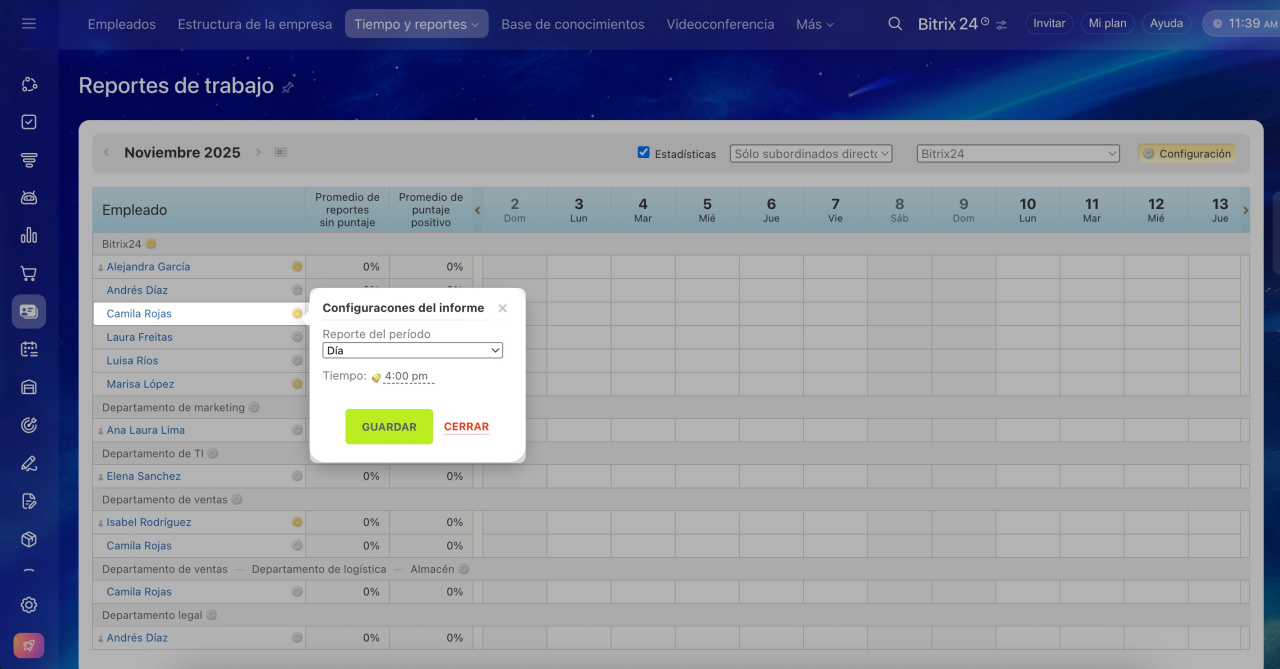Close the Configuracones del informe popup
The width and height of the screenshot is (1280, 669).
(503, 309)
